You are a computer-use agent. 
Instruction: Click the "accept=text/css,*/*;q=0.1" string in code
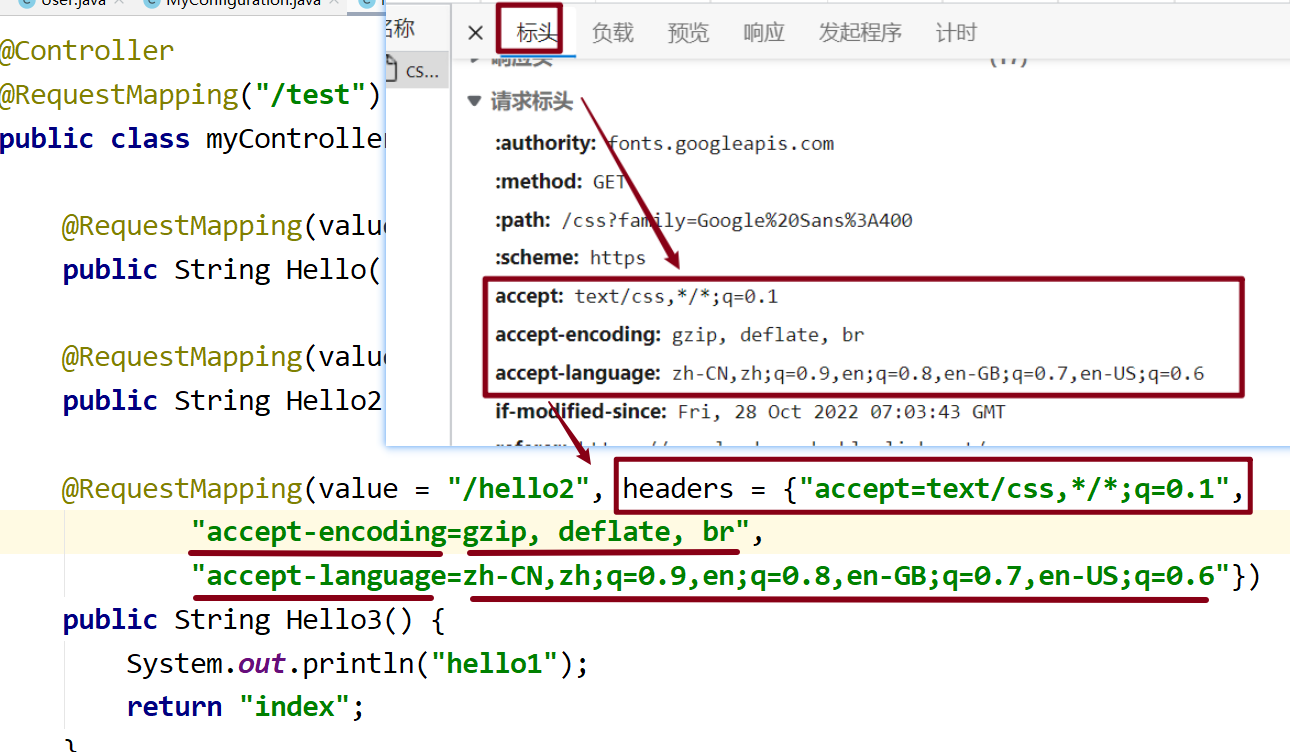click(x=1013, y=489)
